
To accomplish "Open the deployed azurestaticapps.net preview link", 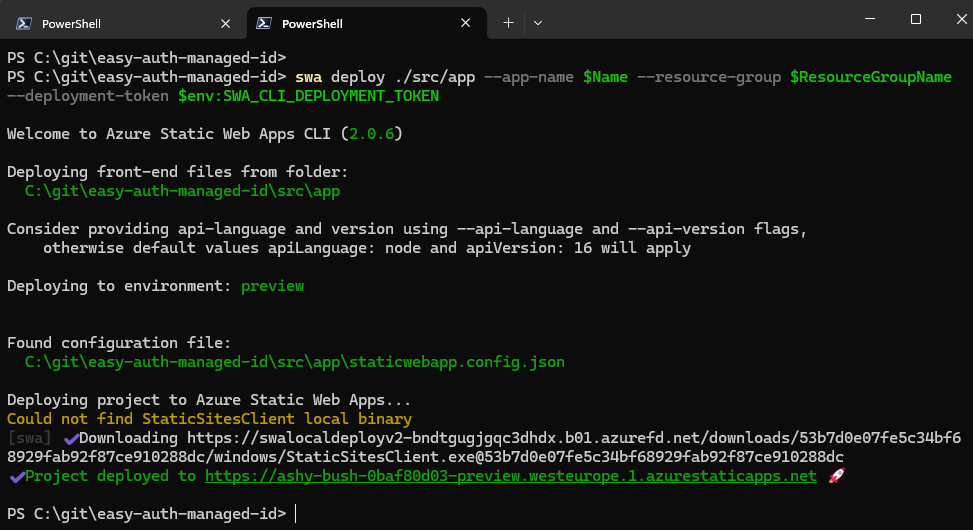I will (511, 476).
